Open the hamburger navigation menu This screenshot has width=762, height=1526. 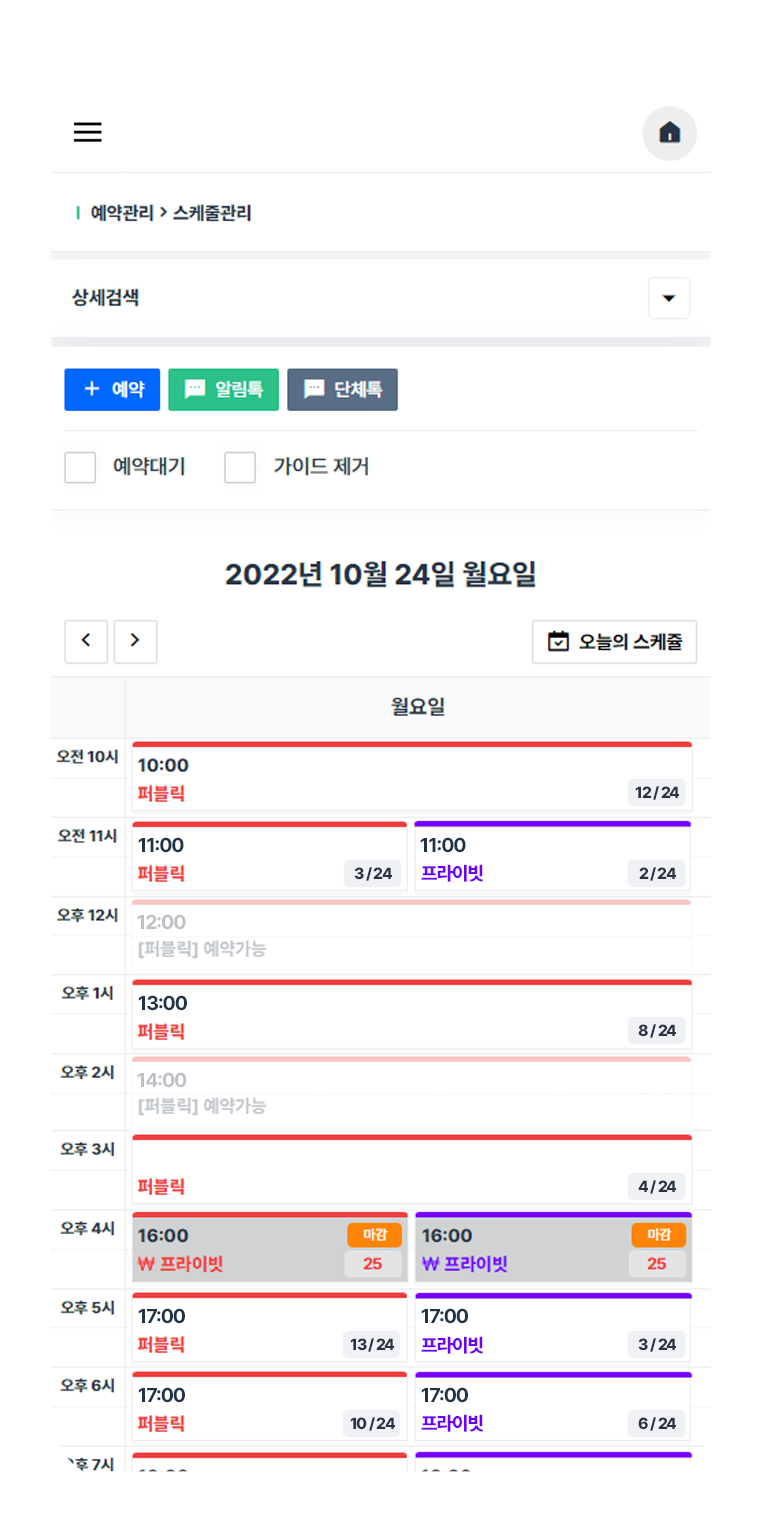(87, 131)
